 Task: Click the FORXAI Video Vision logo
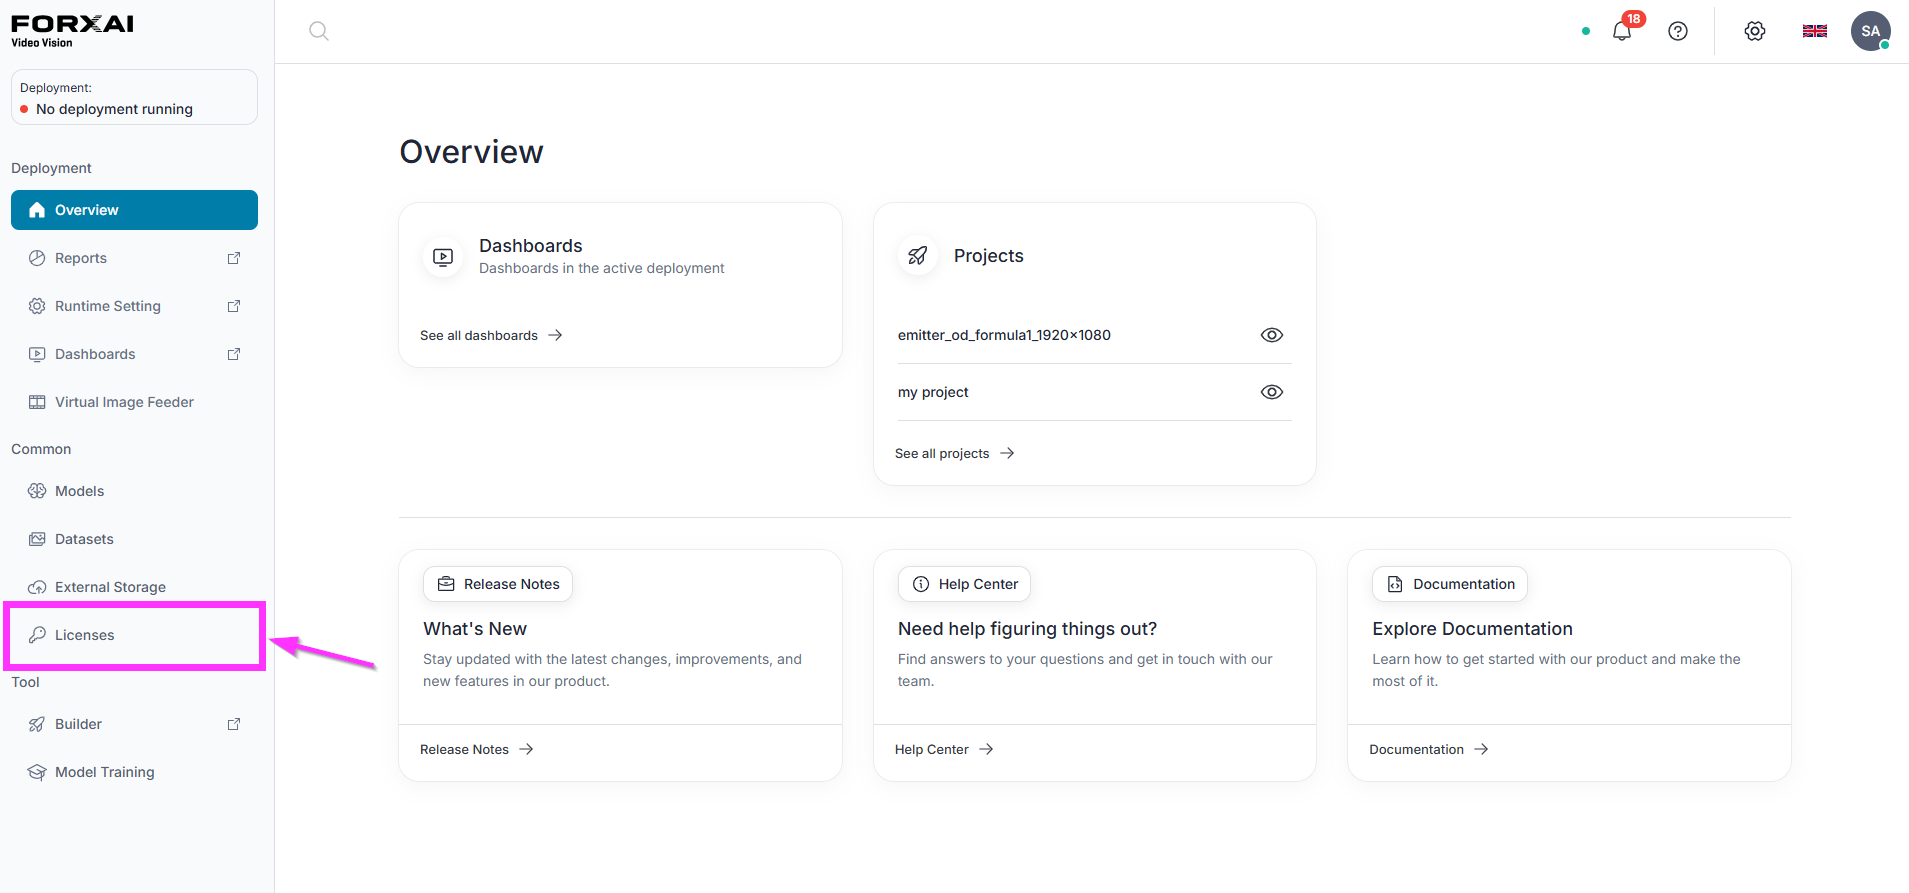point(72,30)
